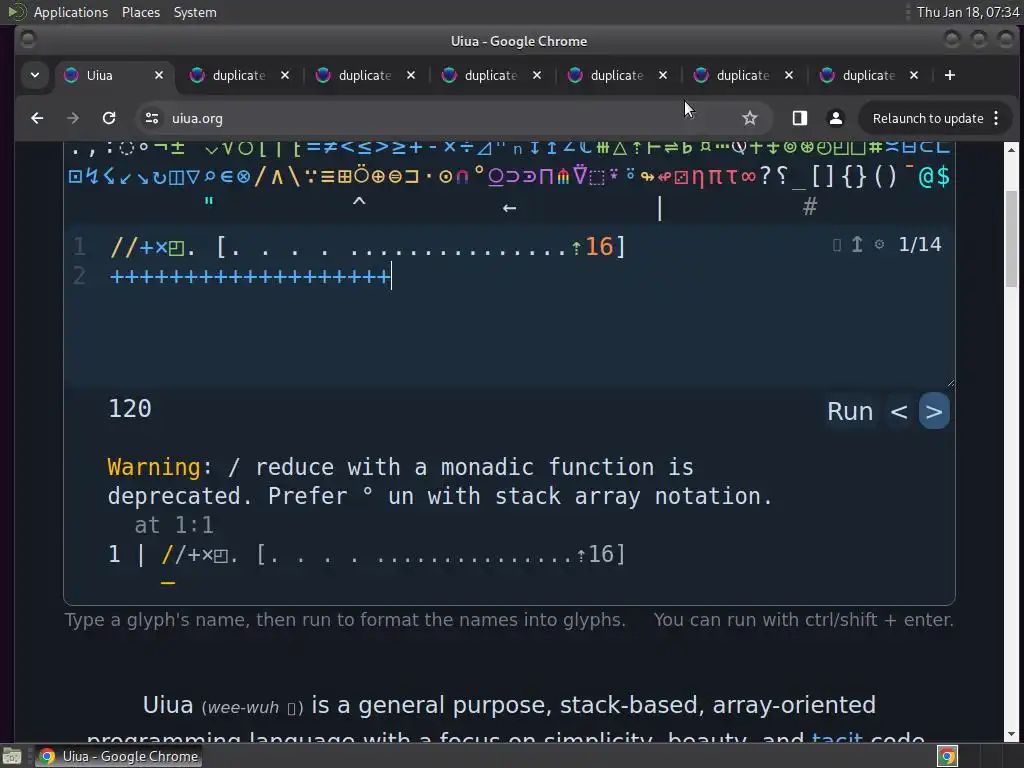Insert the vertical bar signature glyph
Image resolution: width=1024 pixels, height=768 pixels.
(660, 208)
